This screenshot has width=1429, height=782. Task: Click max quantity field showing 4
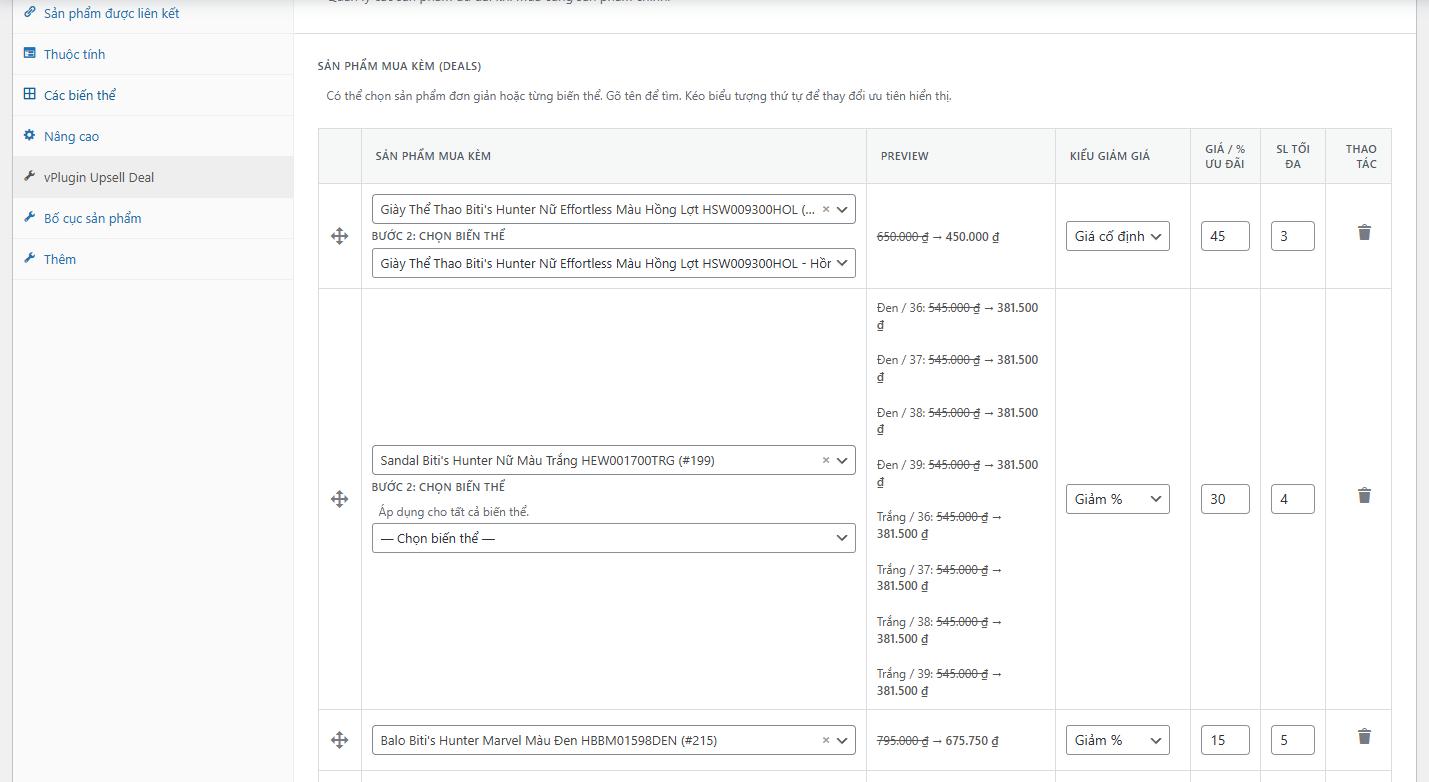[1292, 499]
